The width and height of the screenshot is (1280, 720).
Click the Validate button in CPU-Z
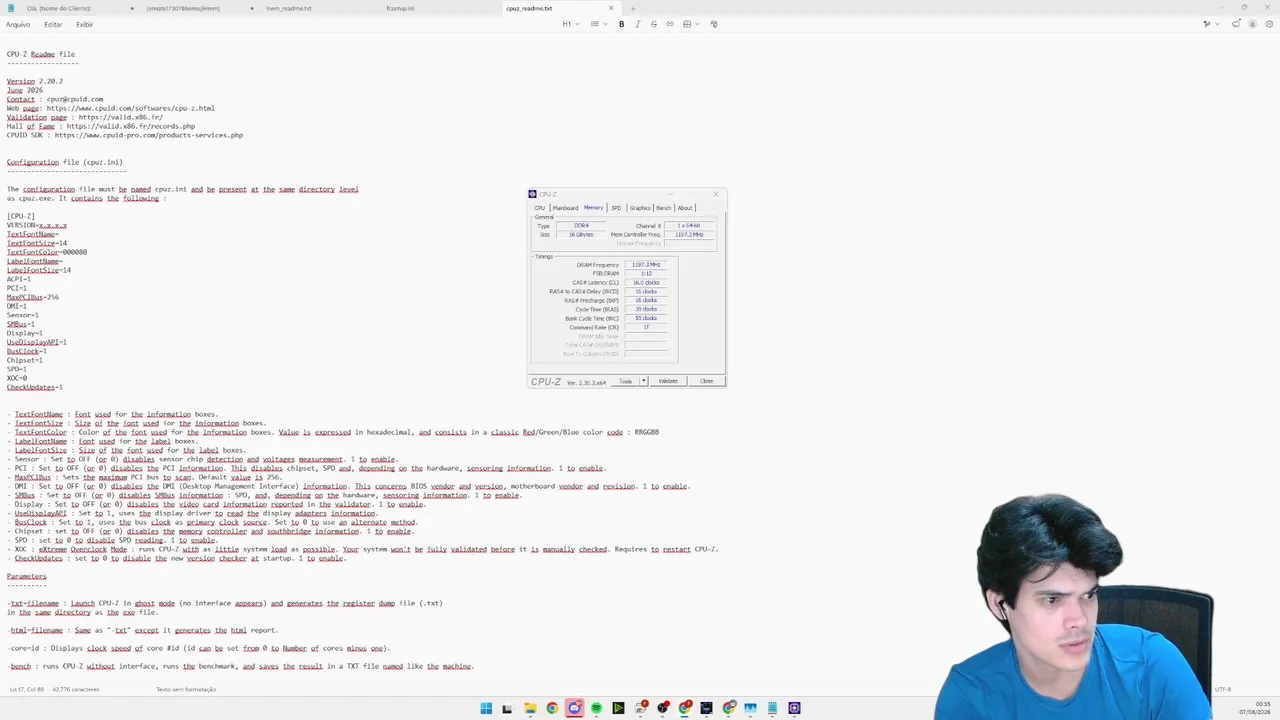tap(668, 381)
